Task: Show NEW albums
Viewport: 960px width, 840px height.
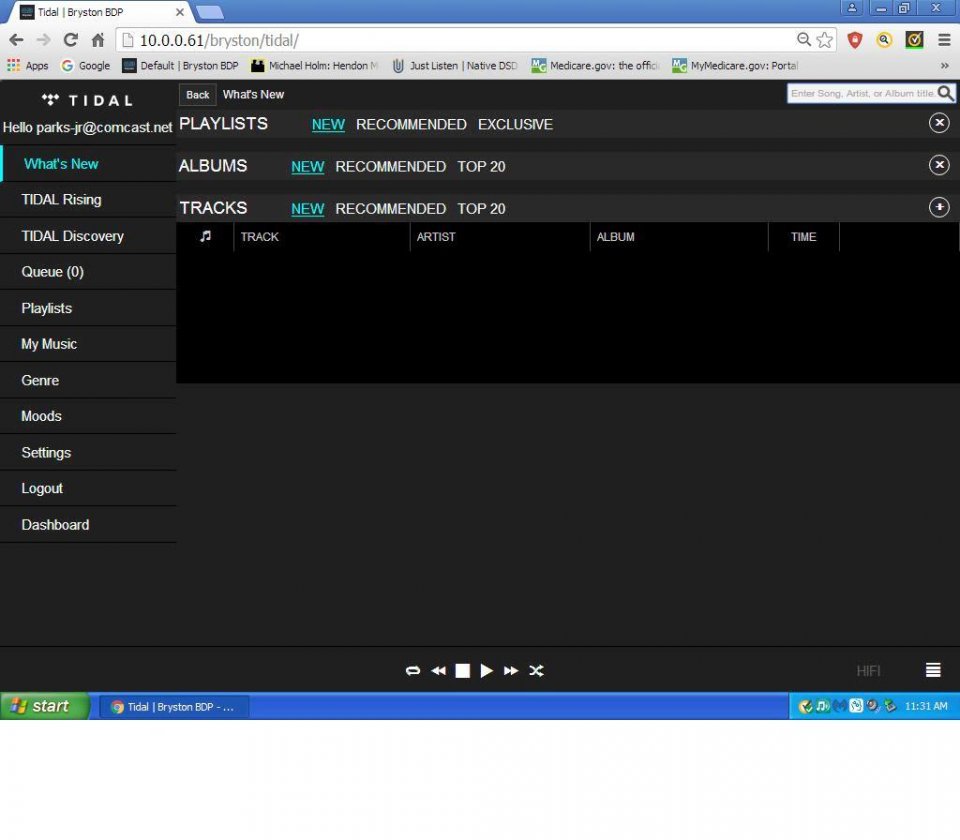Action: pos(307,167)
